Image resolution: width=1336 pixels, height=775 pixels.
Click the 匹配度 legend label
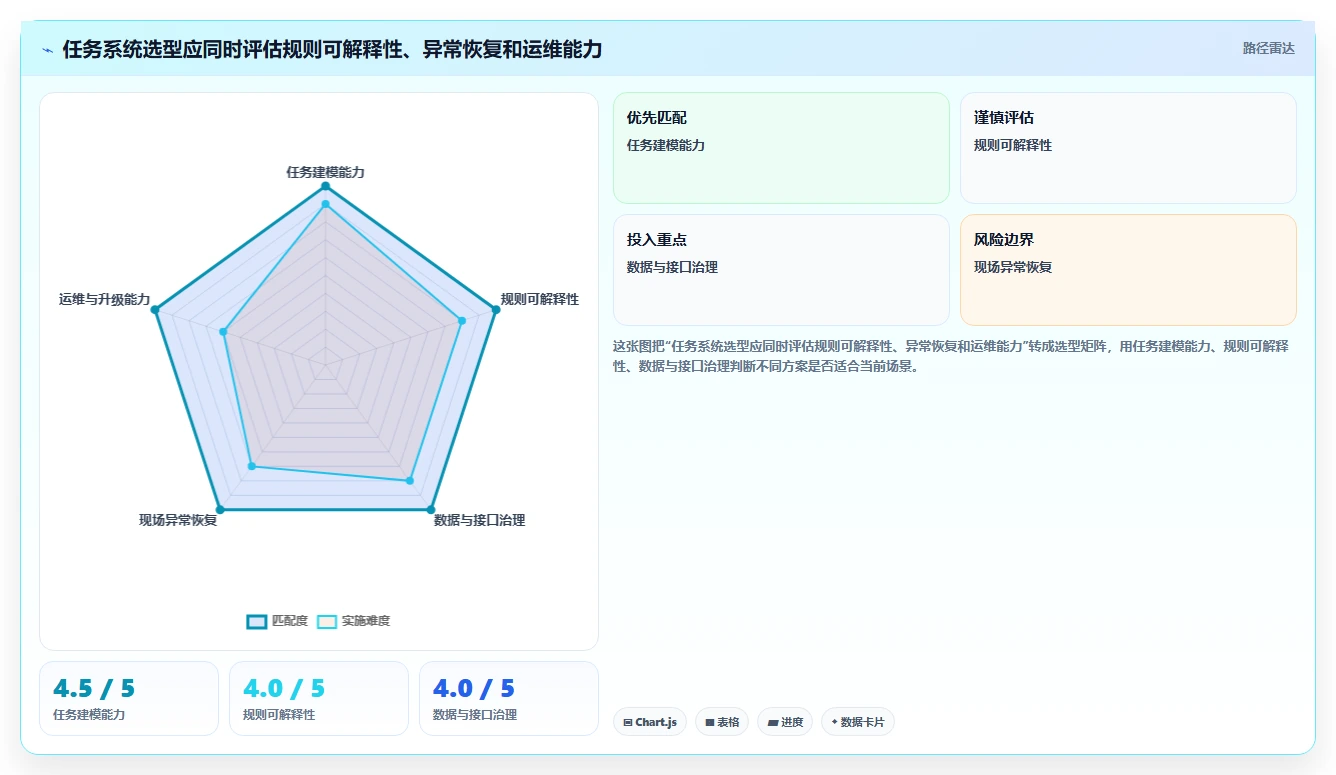point(290,621)
